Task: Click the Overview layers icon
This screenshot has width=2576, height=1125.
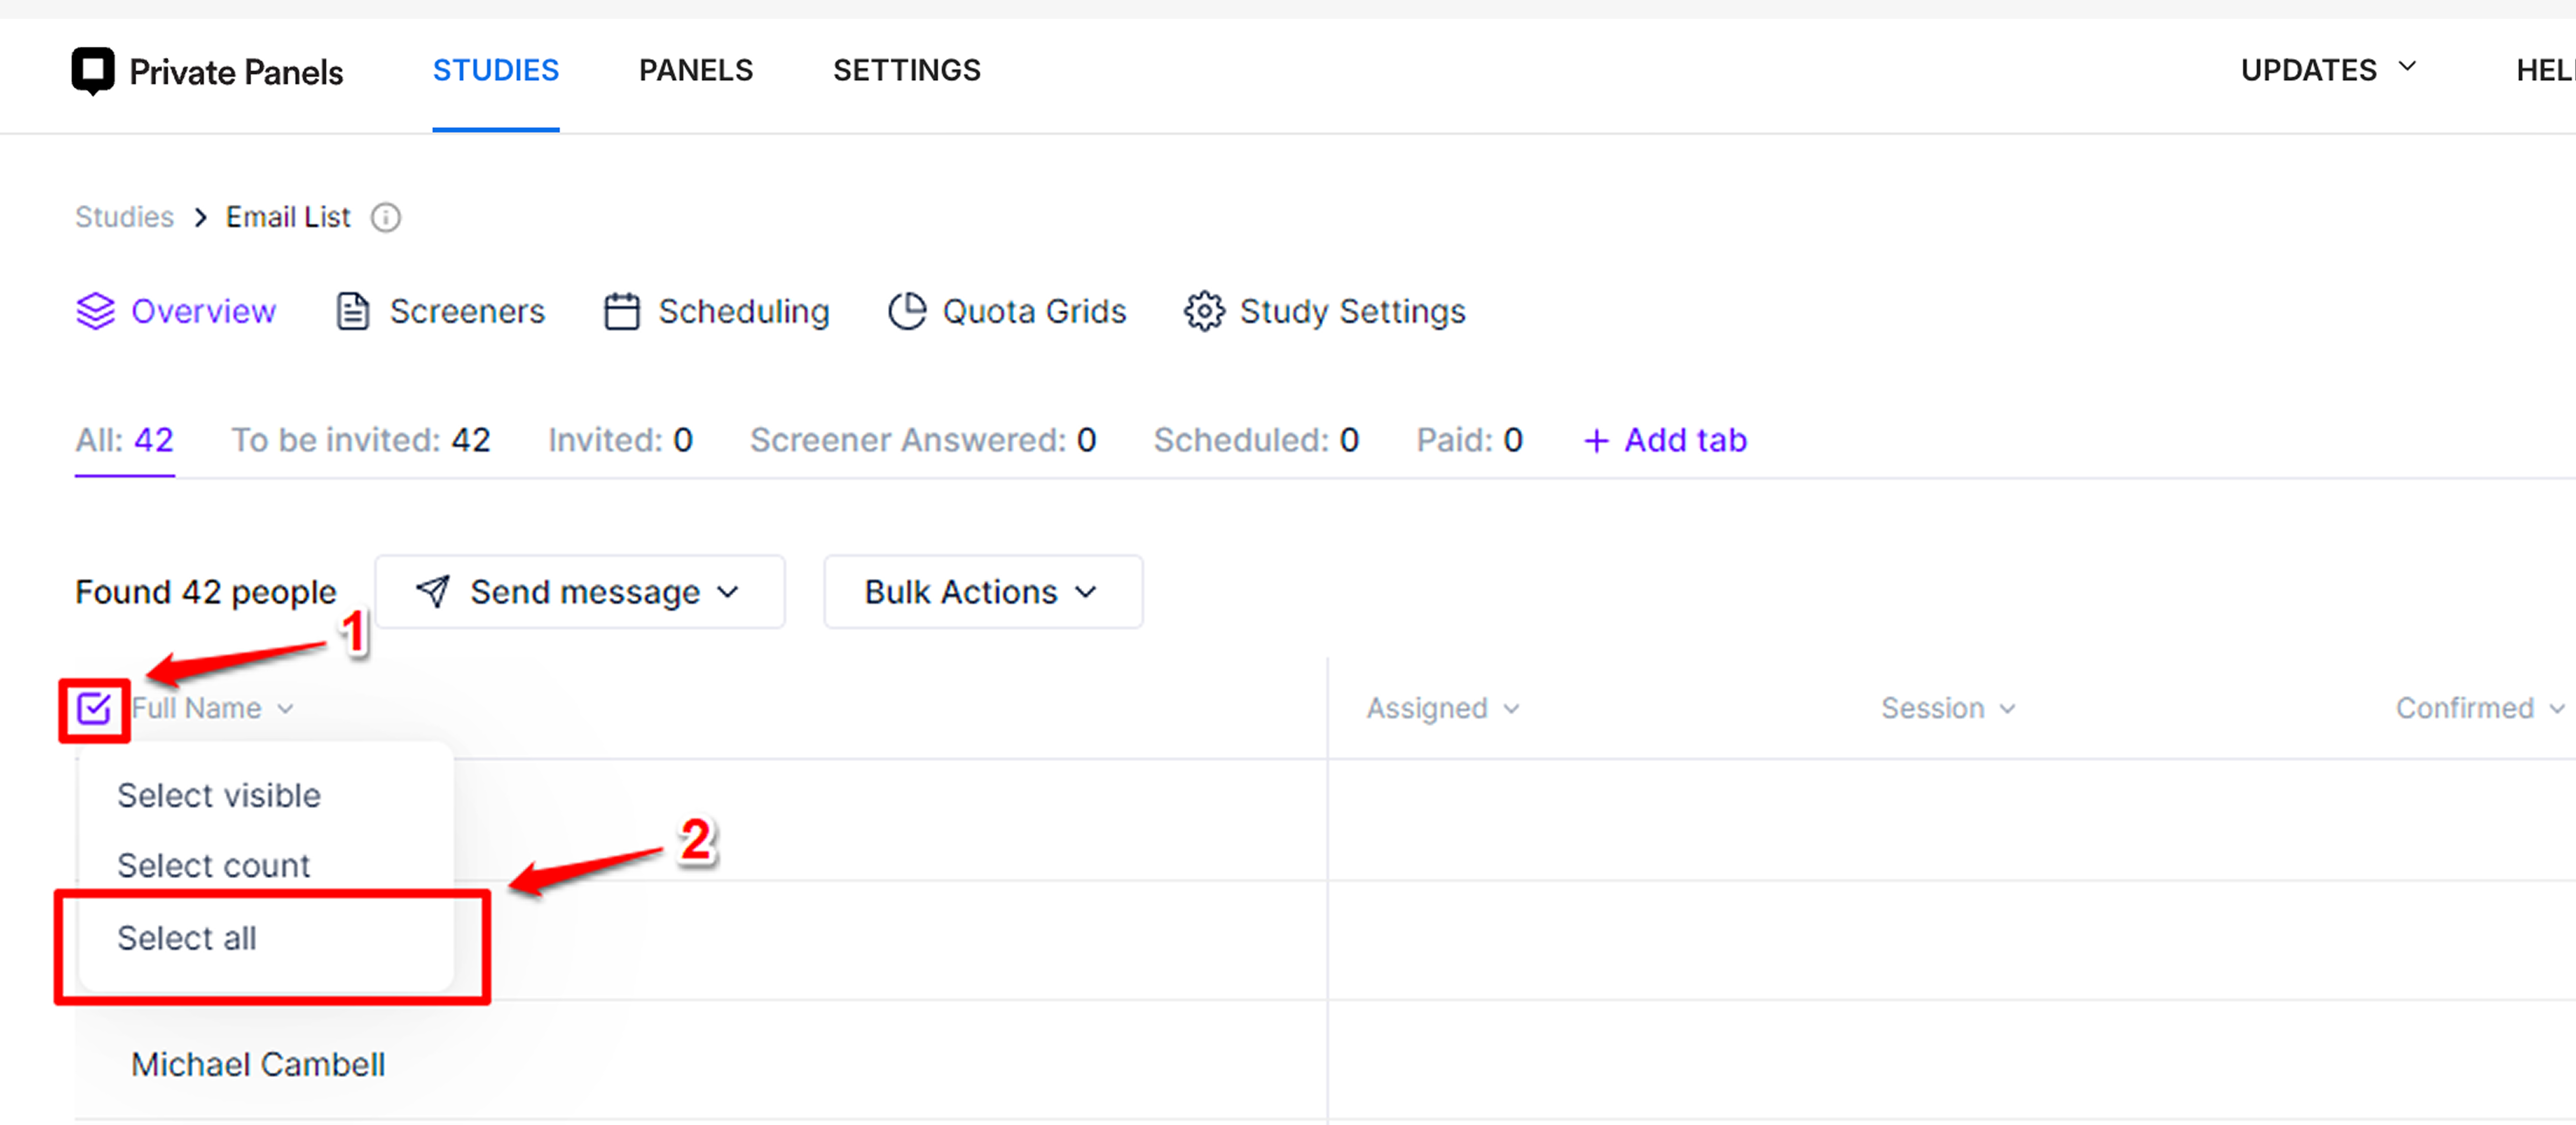Action: (96, 311)
